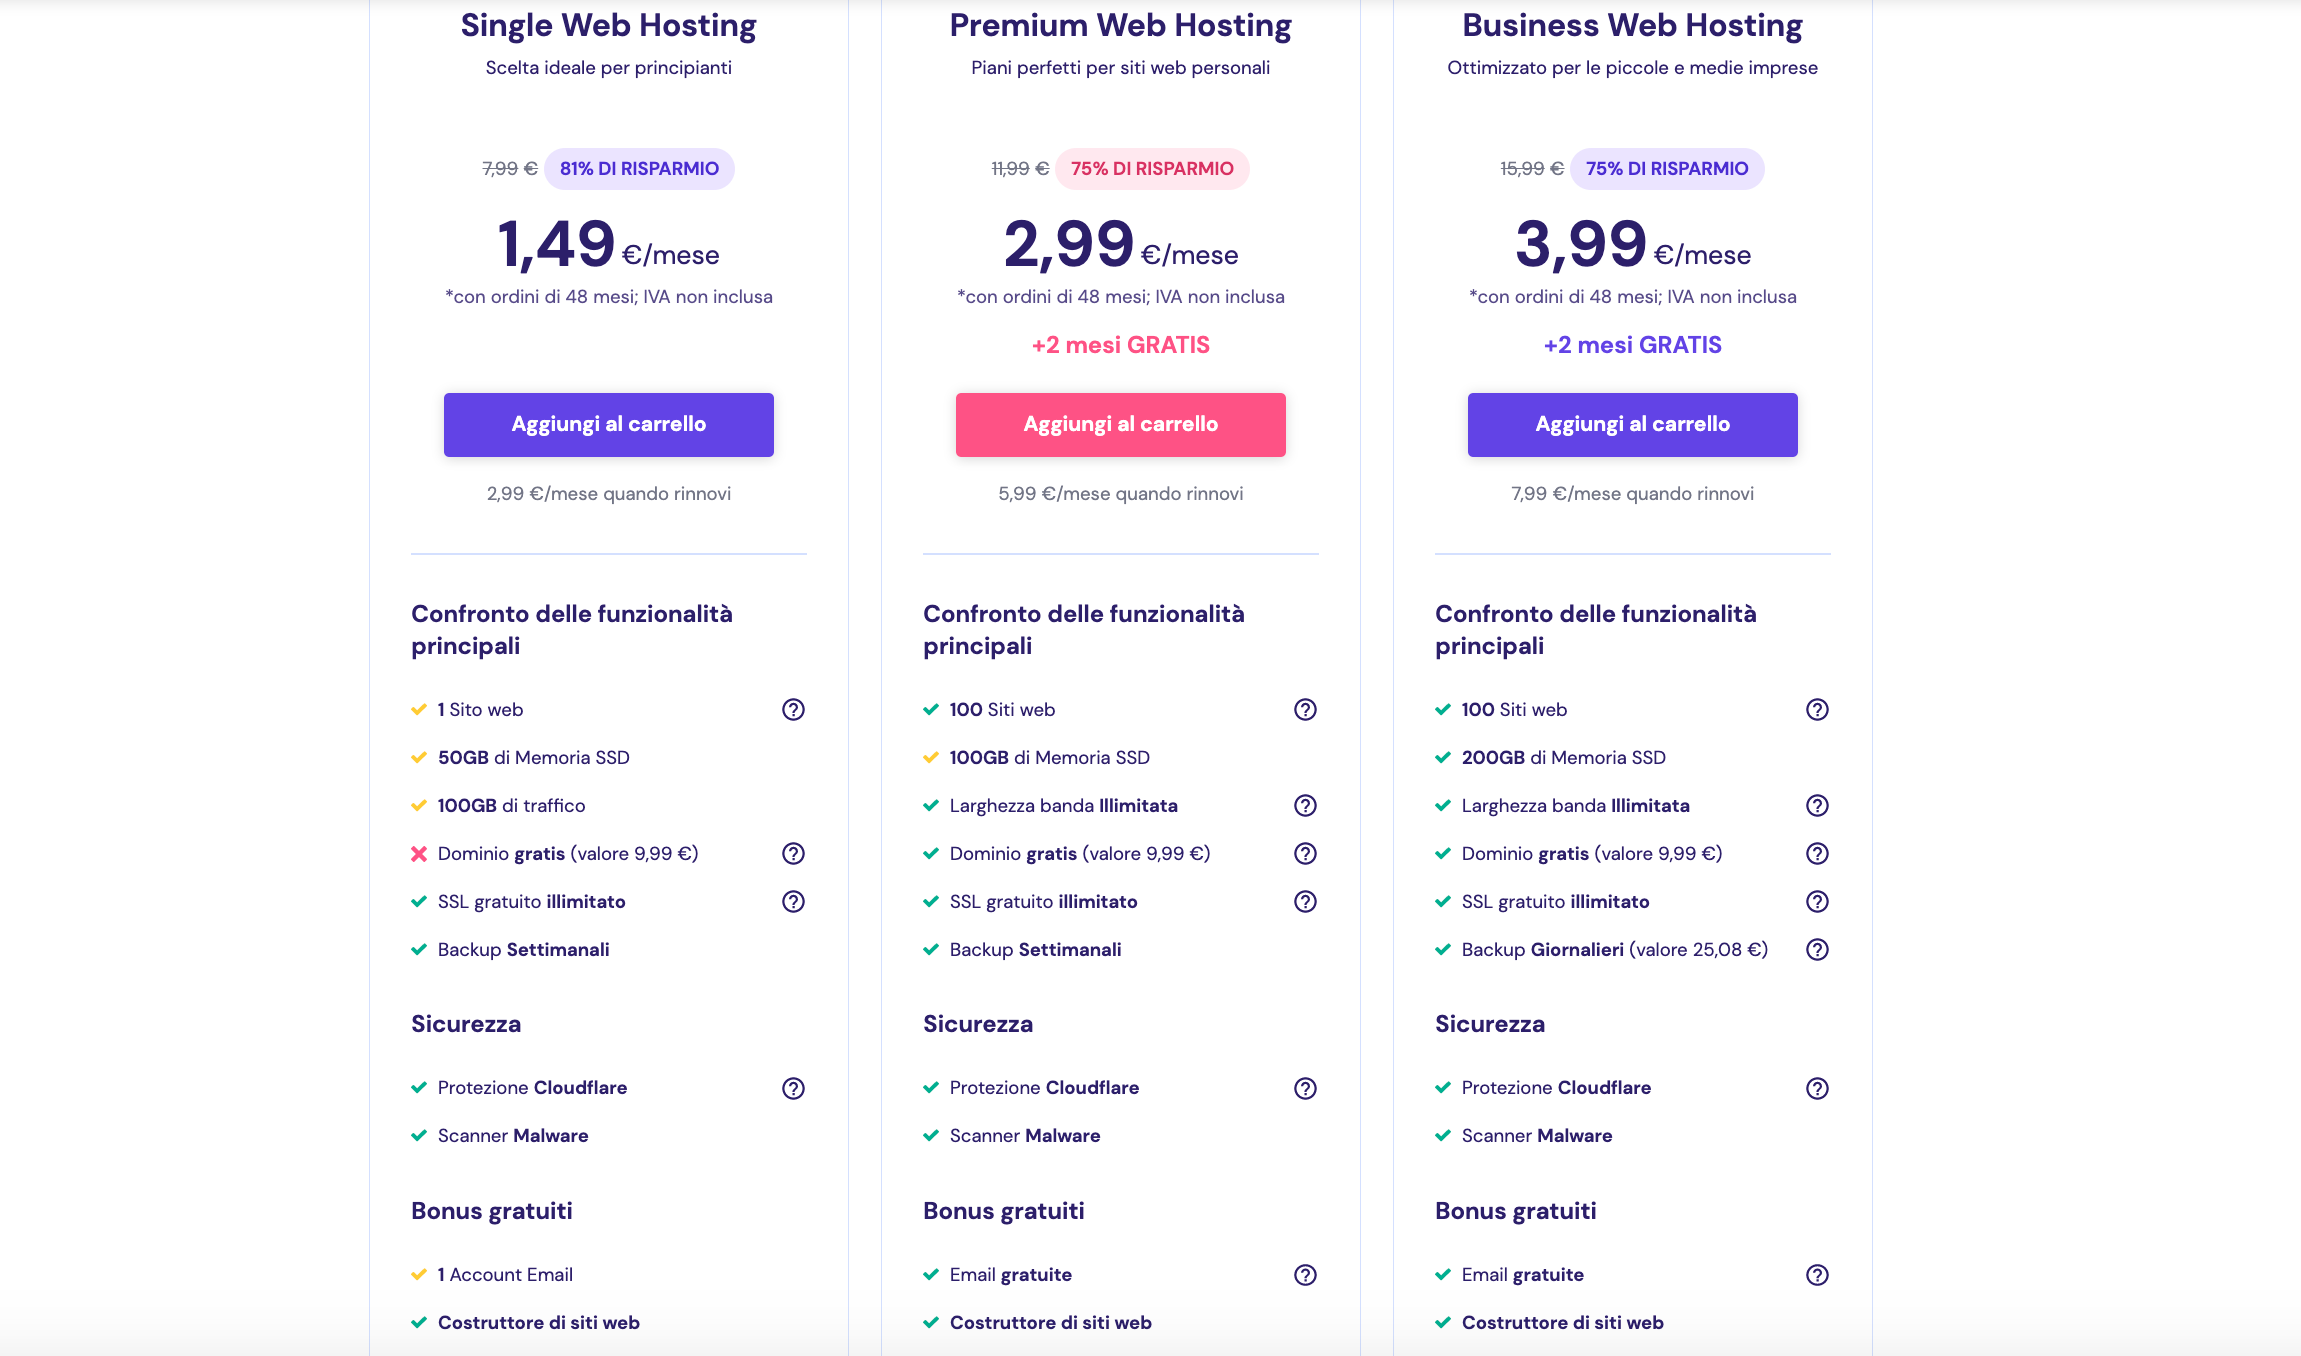Viewport: 2301px width, 1356px height.
Task: Click Premium plan +2 mesi GRATIS text
Action: point(1120,345)
